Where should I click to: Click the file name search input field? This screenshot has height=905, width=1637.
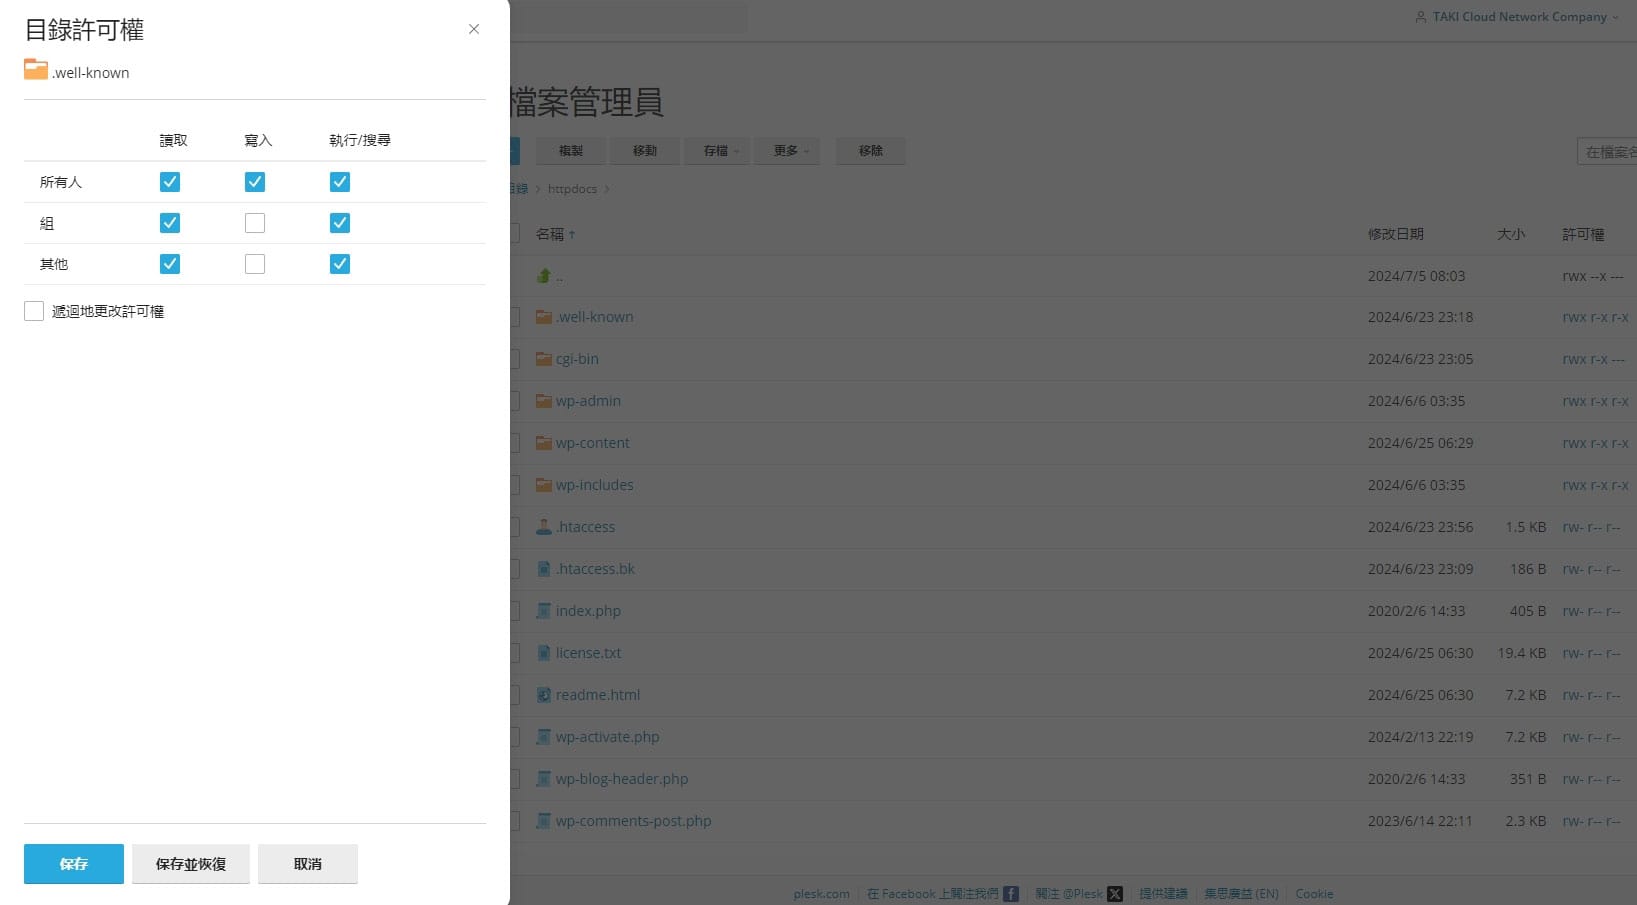coord(1610,150)
